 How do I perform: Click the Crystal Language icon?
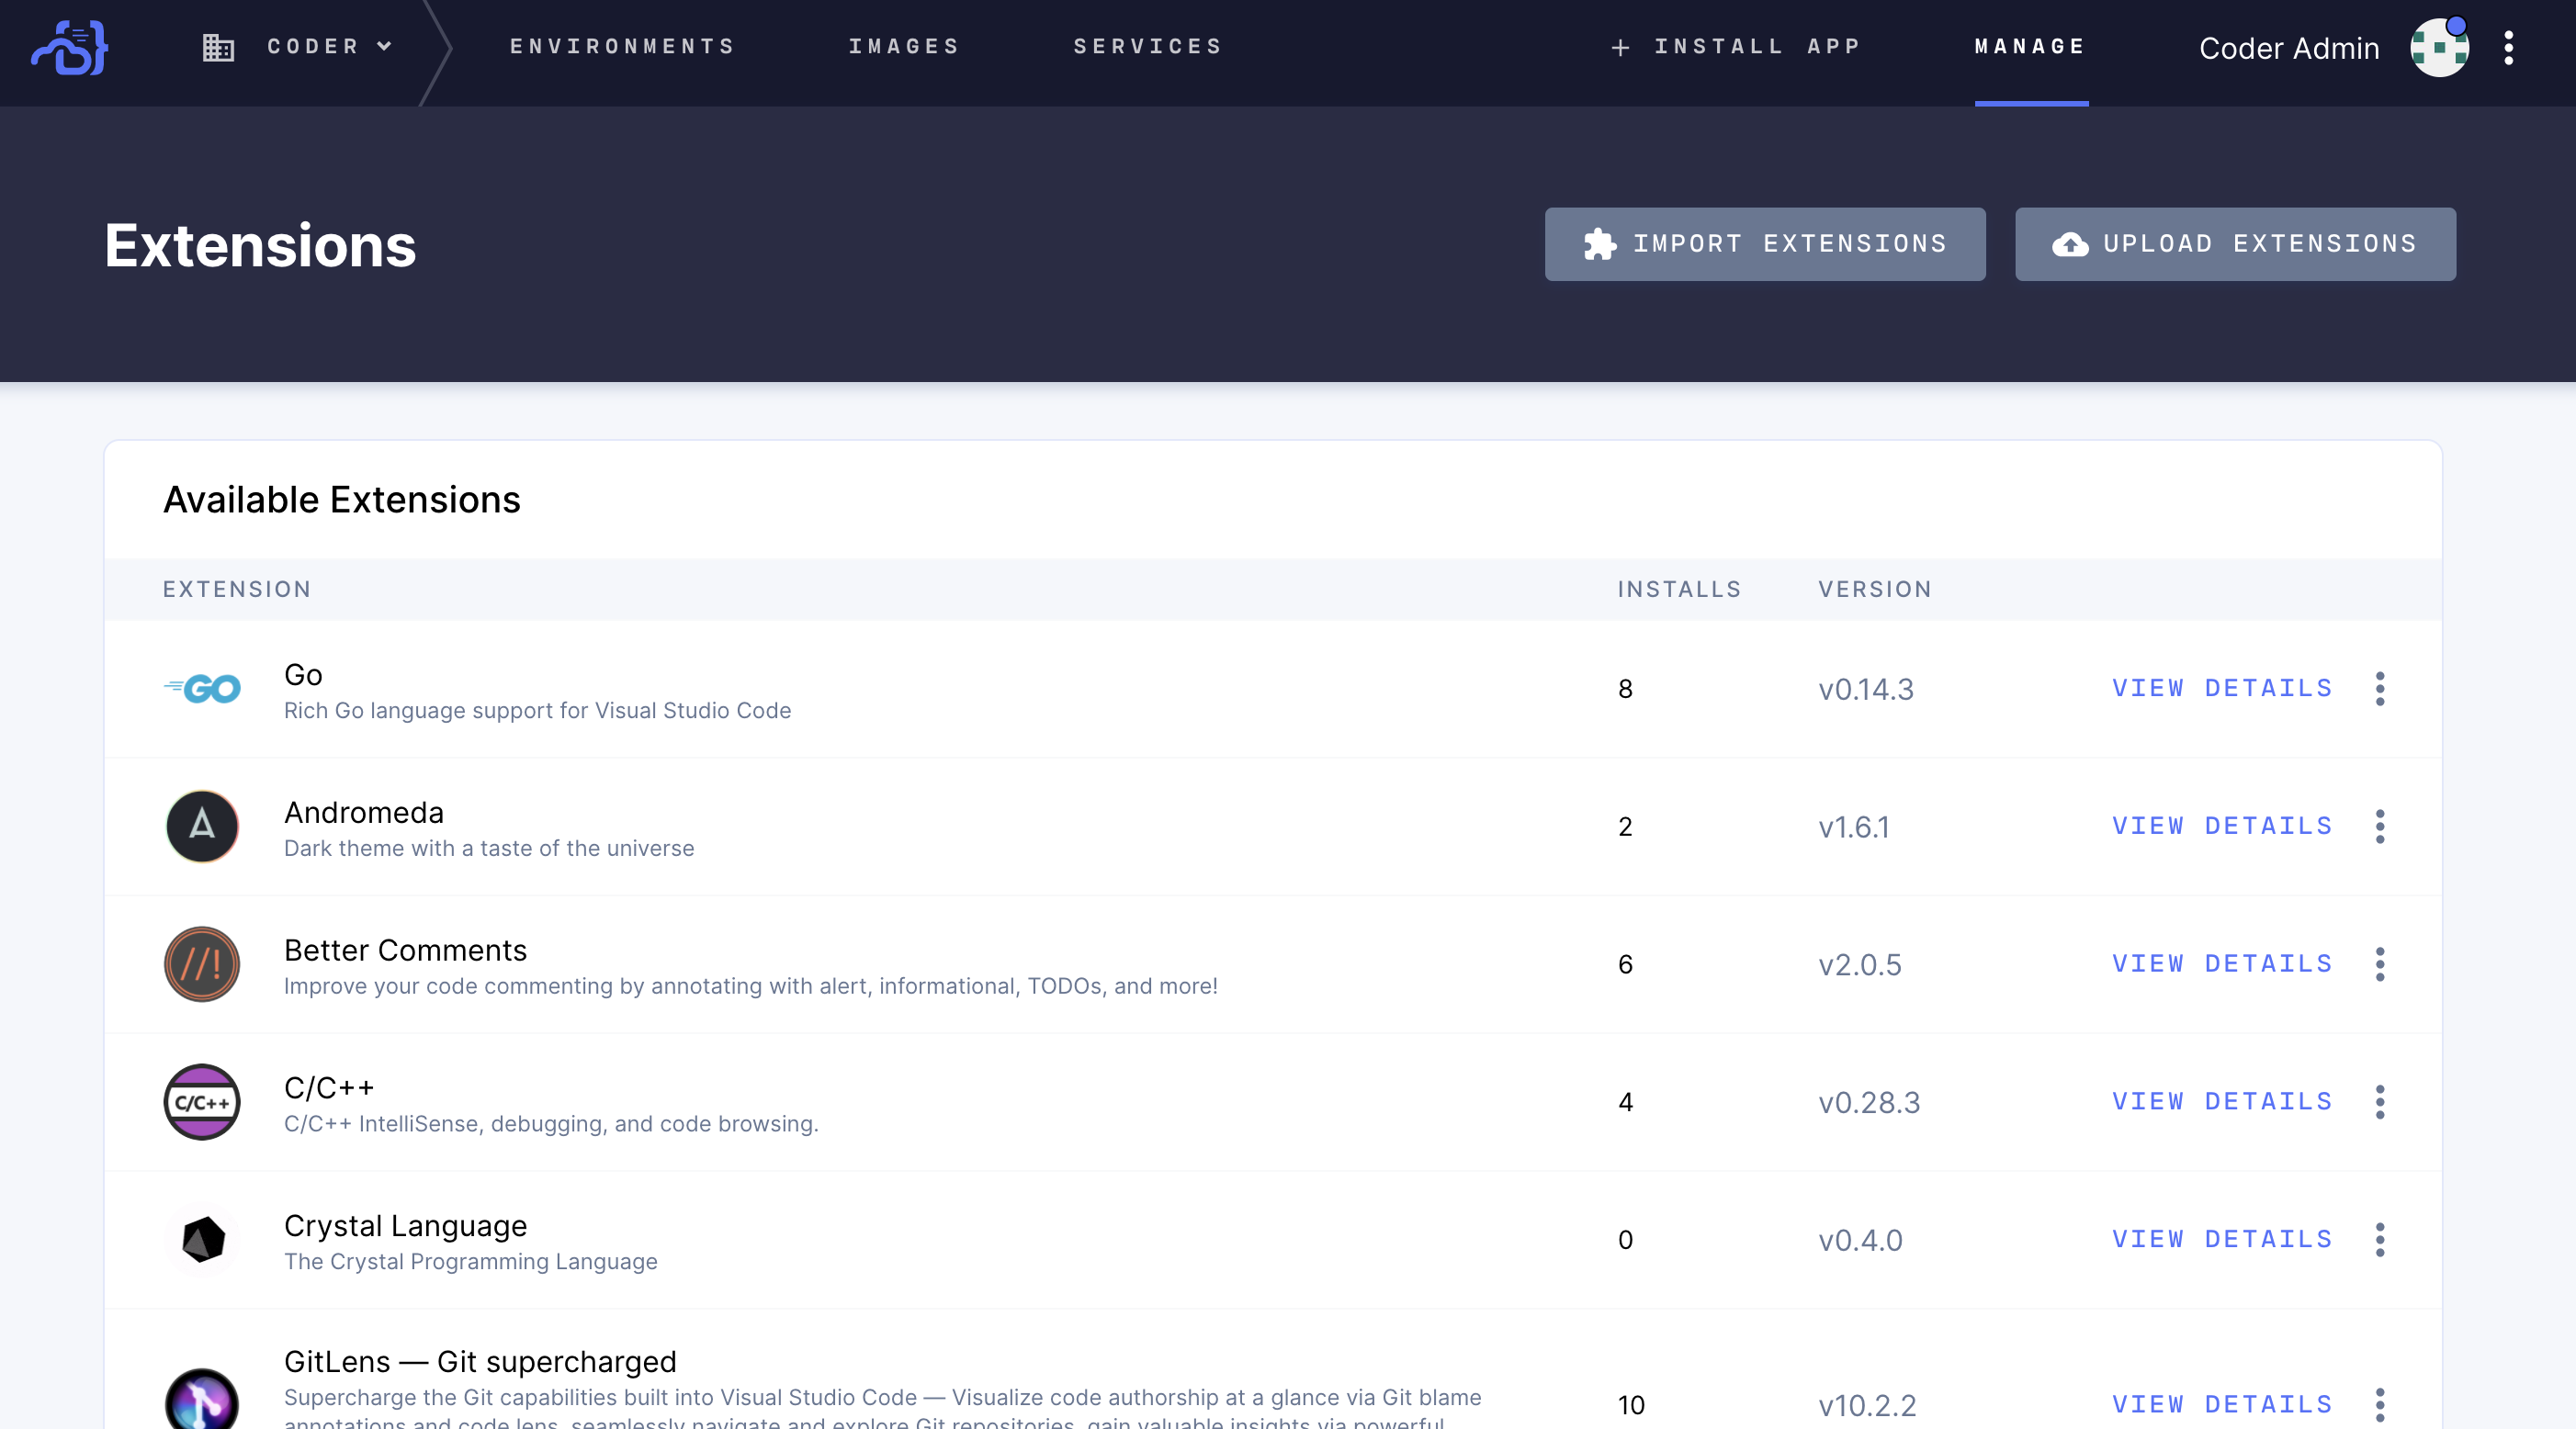click(202, 1240)
